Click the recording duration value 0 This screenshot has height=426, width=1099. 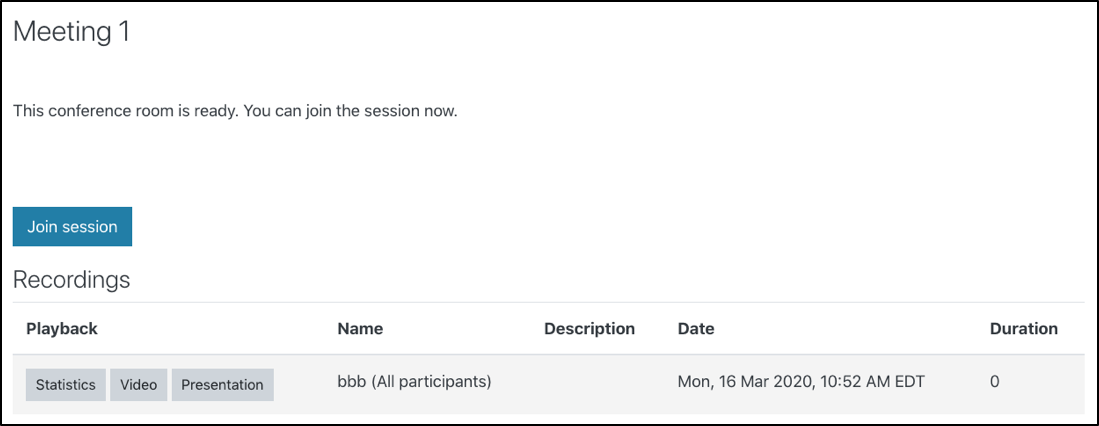pyautogui.click(x=995, y=381)
